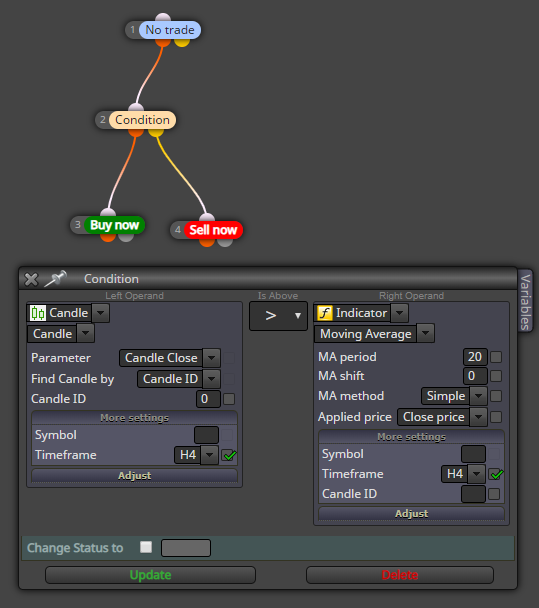Click the MA shift value field
The height and width of the screenshot is (608, 539).
click(x=475, y=376)
